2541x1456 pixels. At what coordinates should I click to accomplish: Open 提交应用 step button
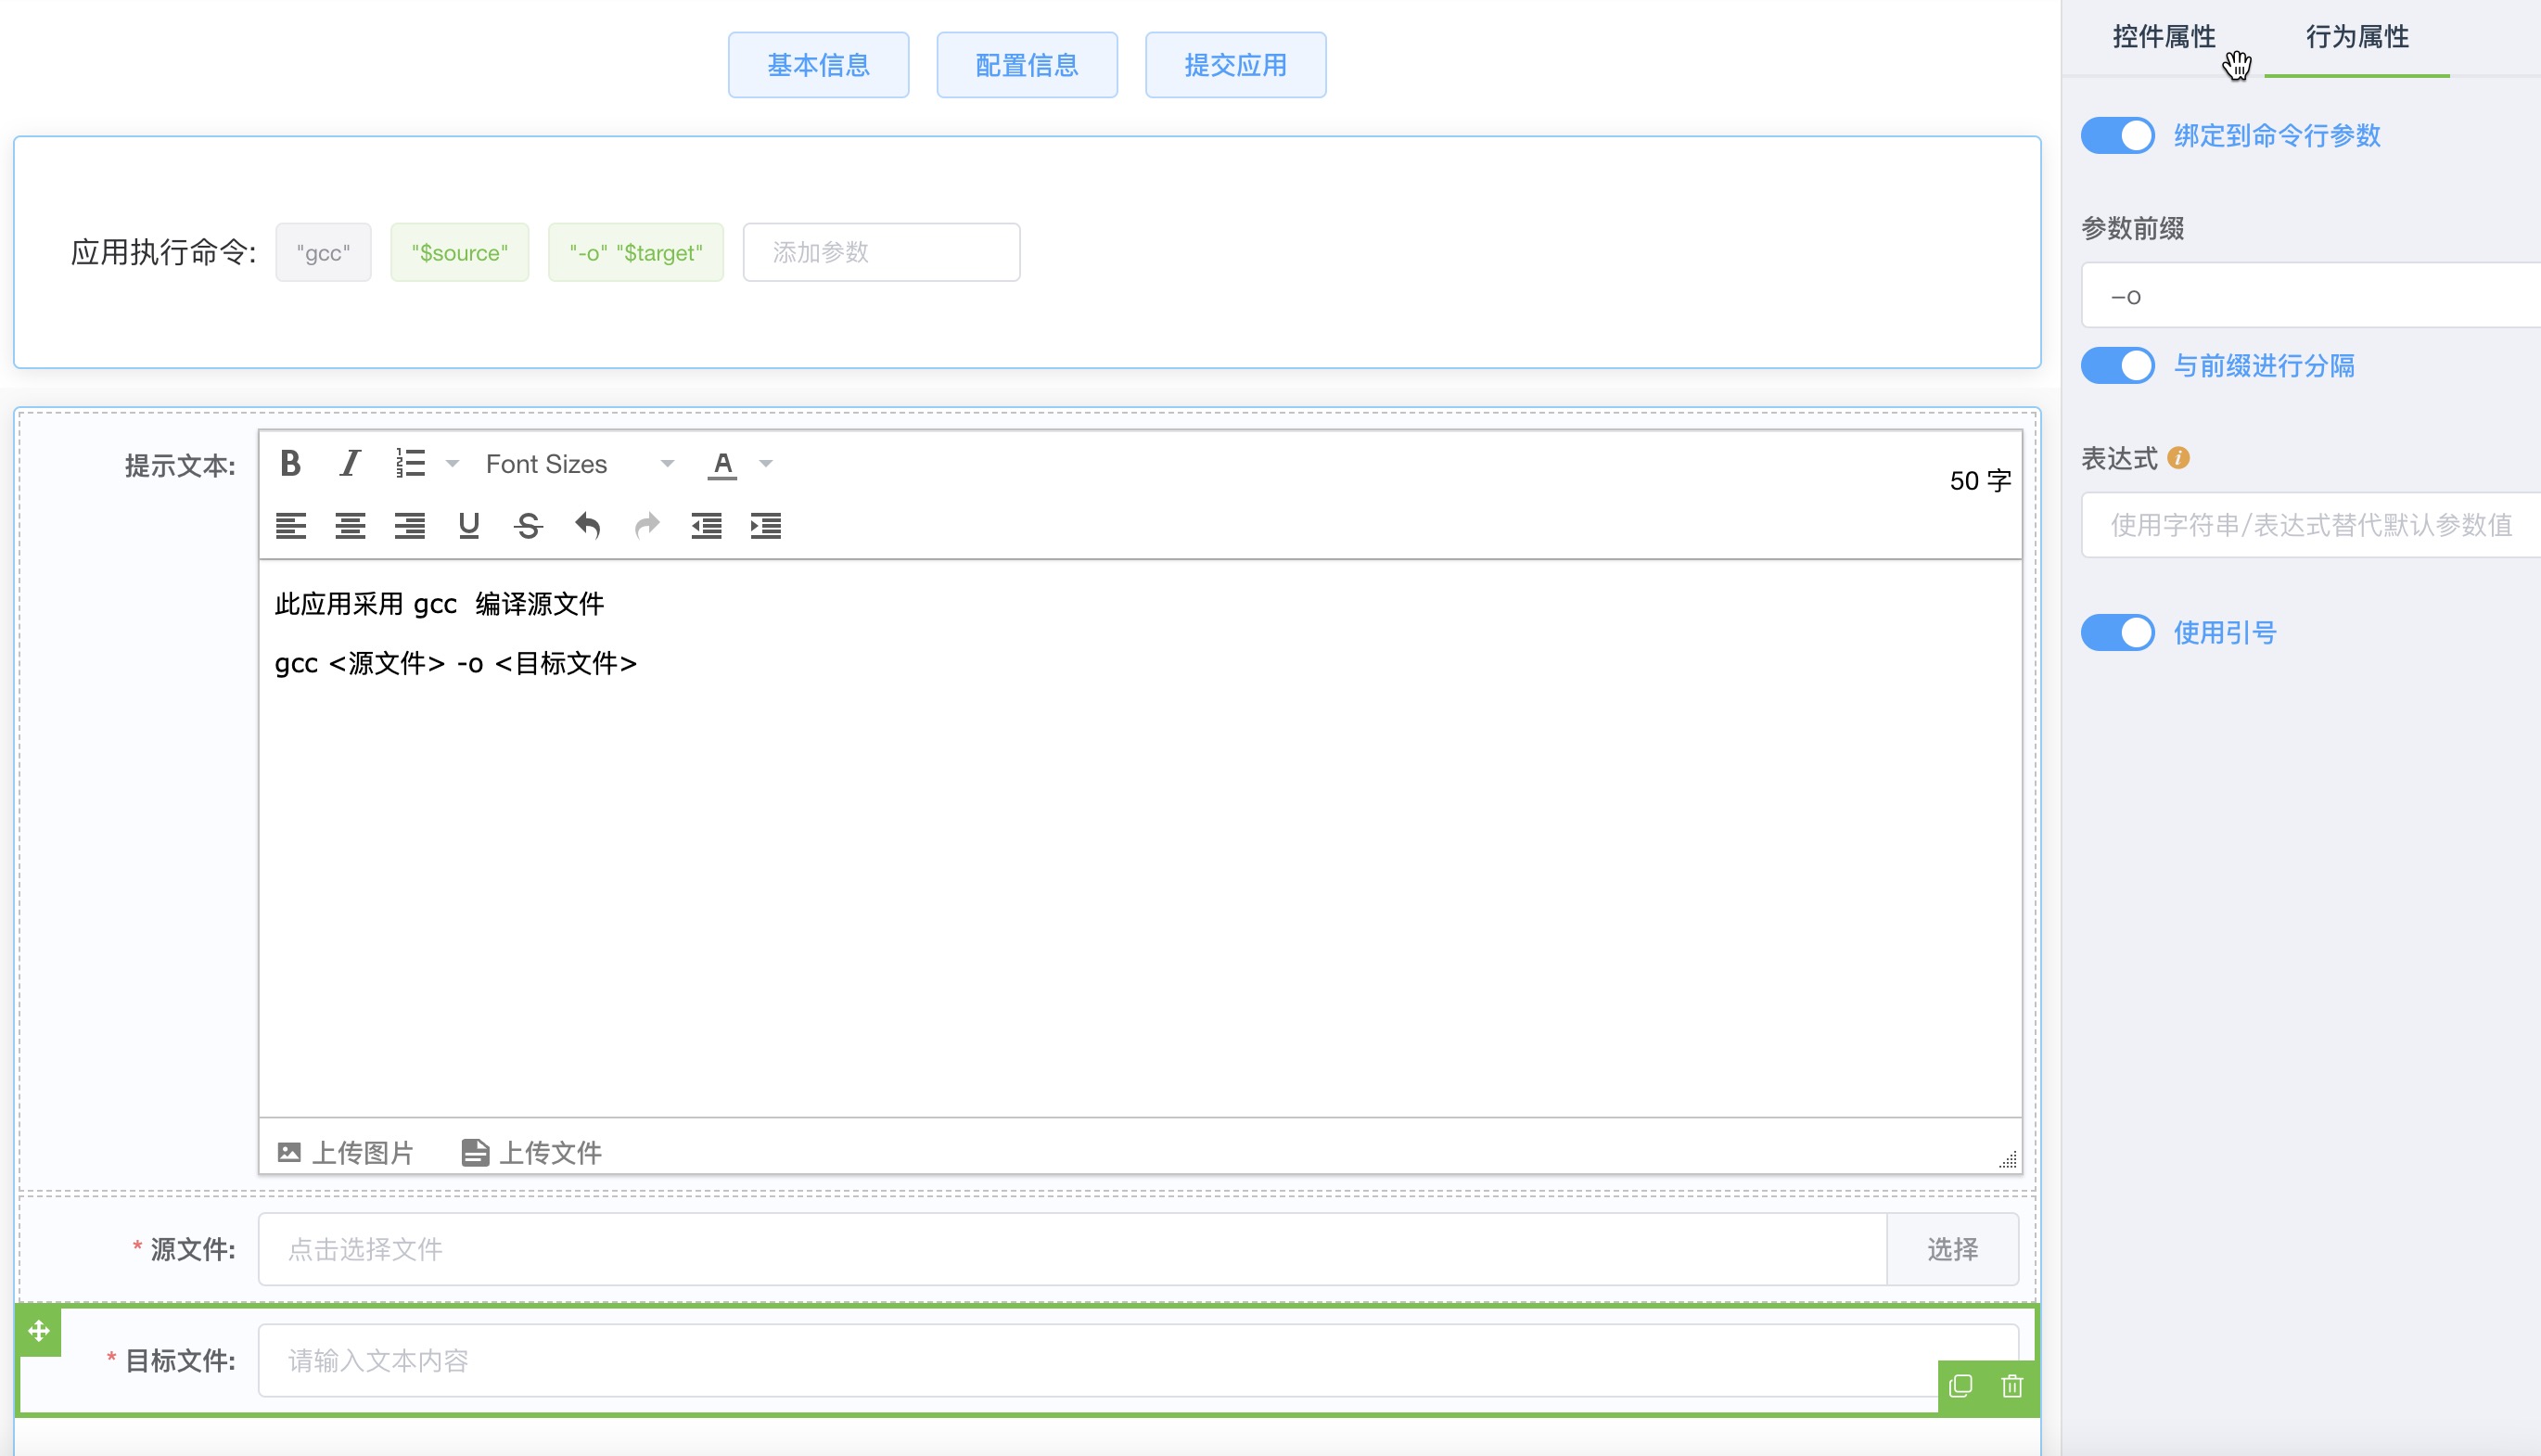tap(1236, 65)
